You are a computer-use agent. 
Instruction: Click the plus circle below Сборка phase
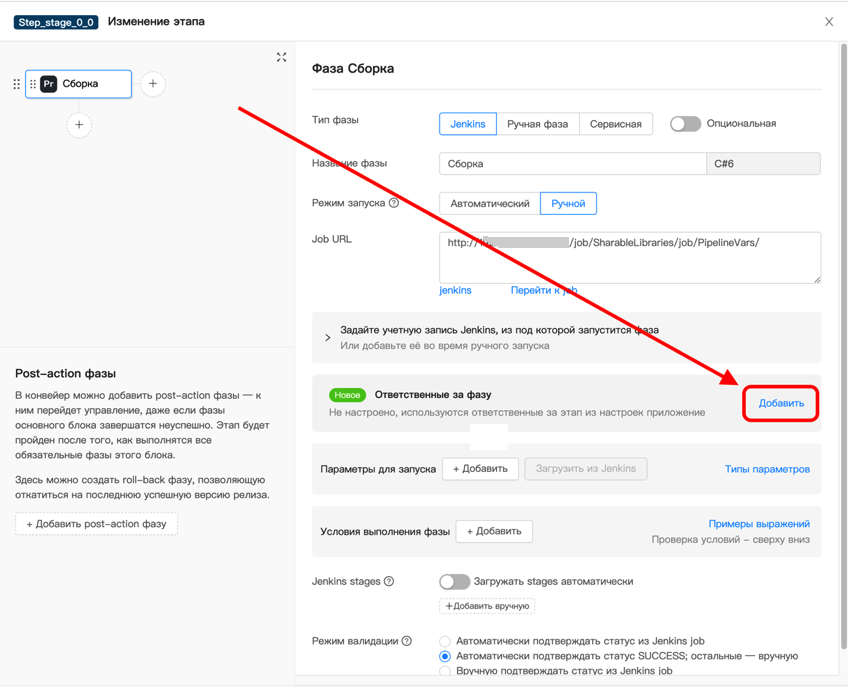(79, 125)
